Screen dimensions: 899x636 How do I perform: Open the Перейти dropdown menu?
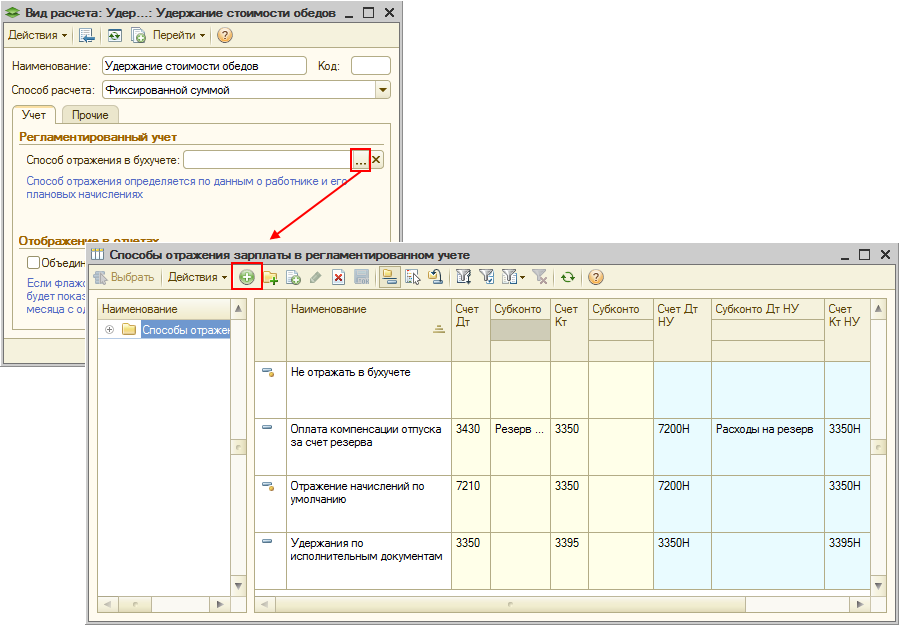(x=178, y=35)
